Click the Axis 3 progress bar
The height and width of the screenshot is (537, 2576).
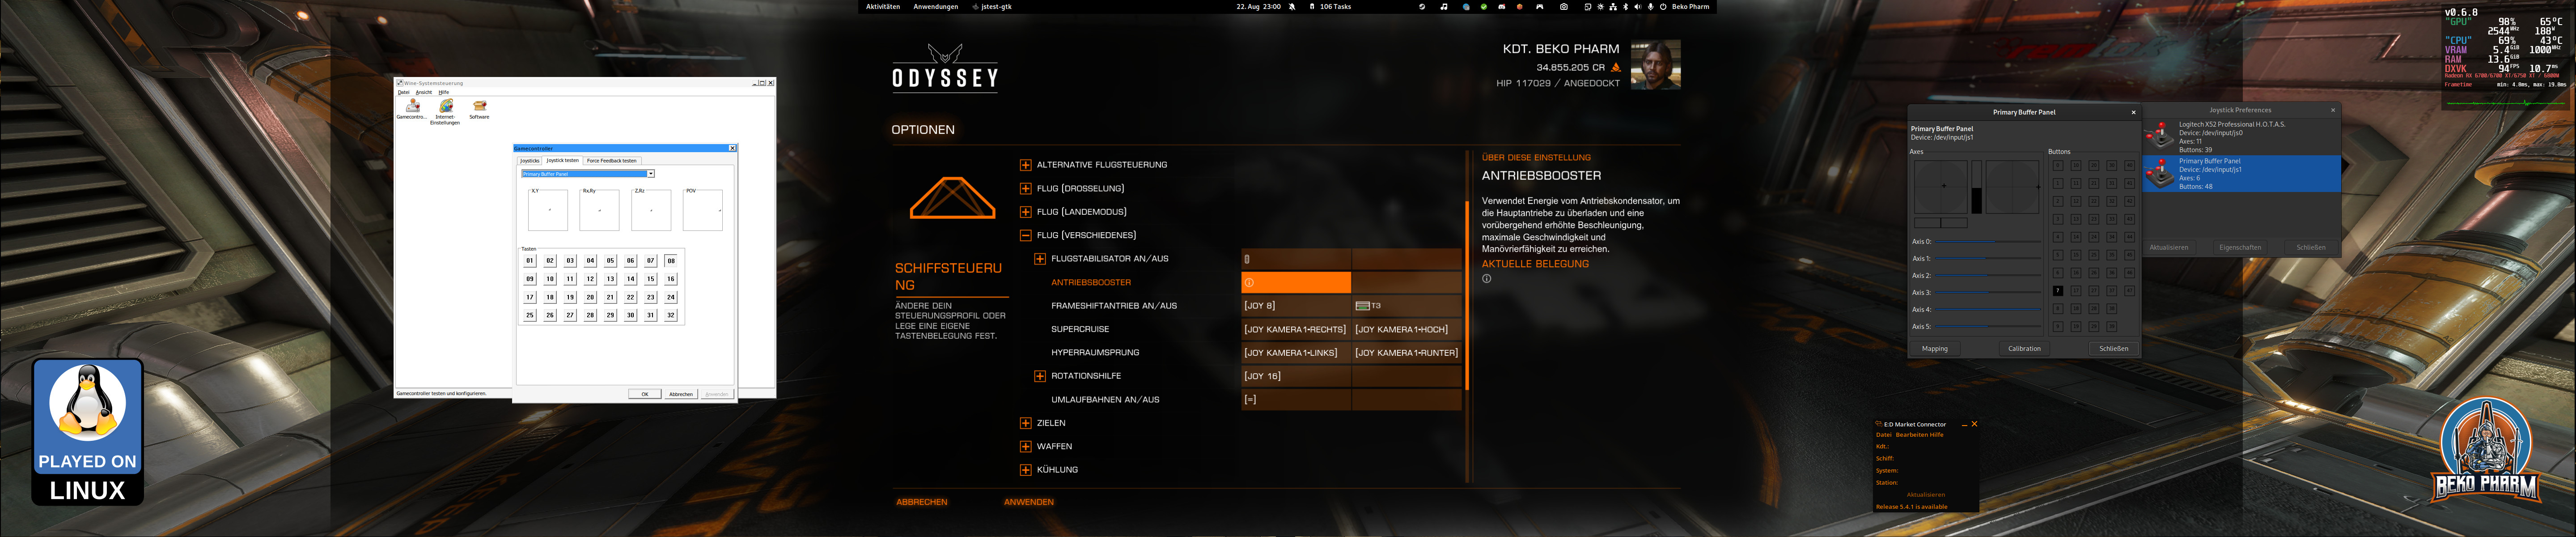pyautogui.click(x=1988, y=293)
